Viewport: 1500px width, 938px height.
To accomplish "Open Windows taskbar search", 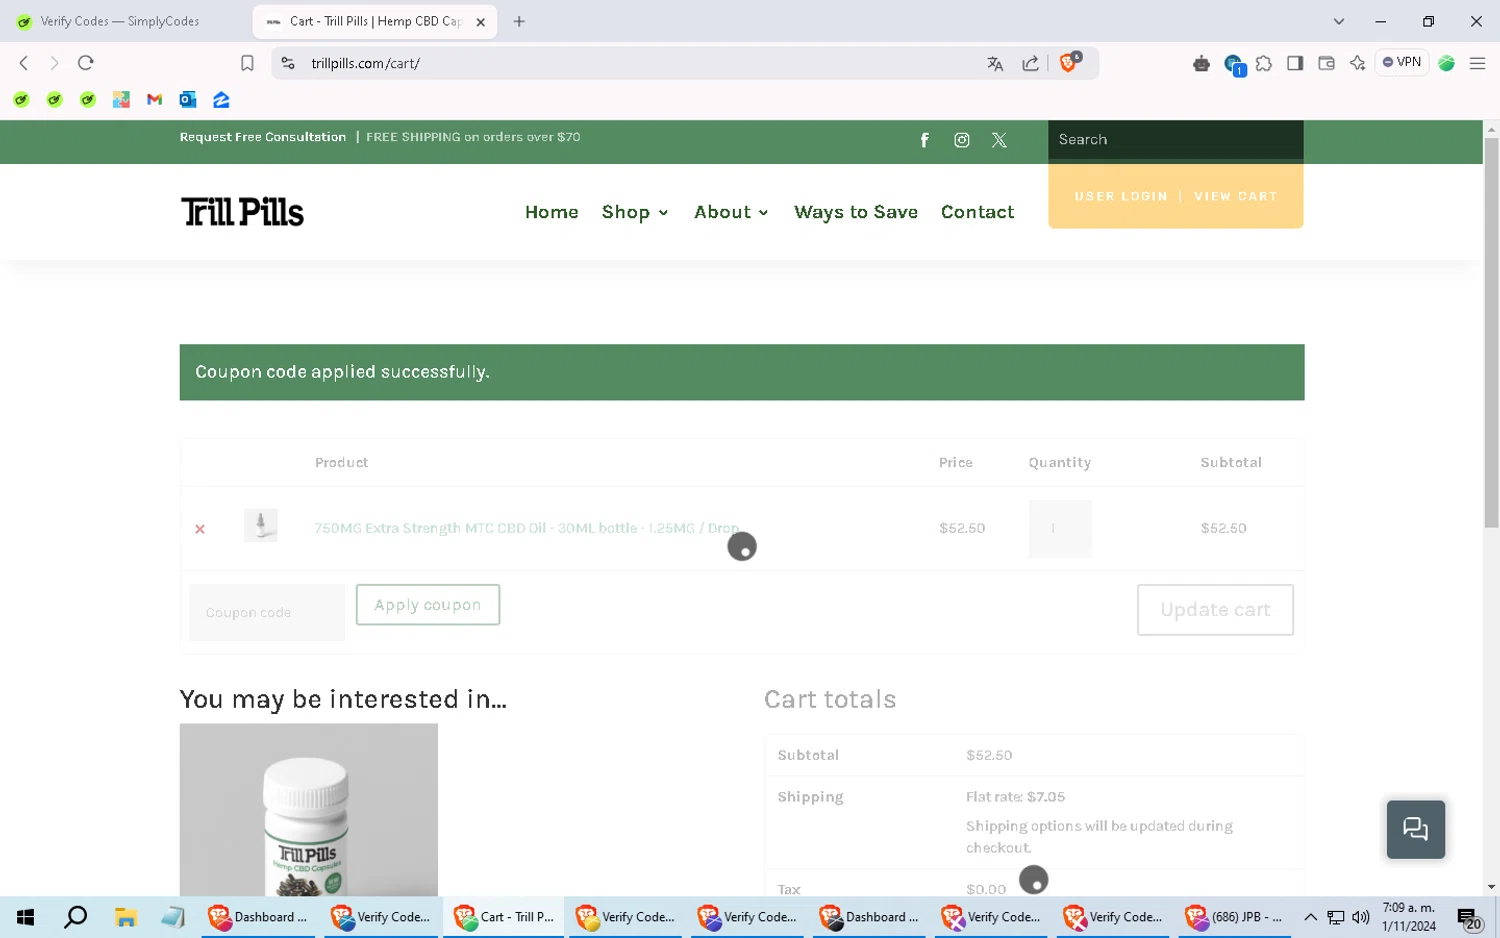I will tap(75, 917).
